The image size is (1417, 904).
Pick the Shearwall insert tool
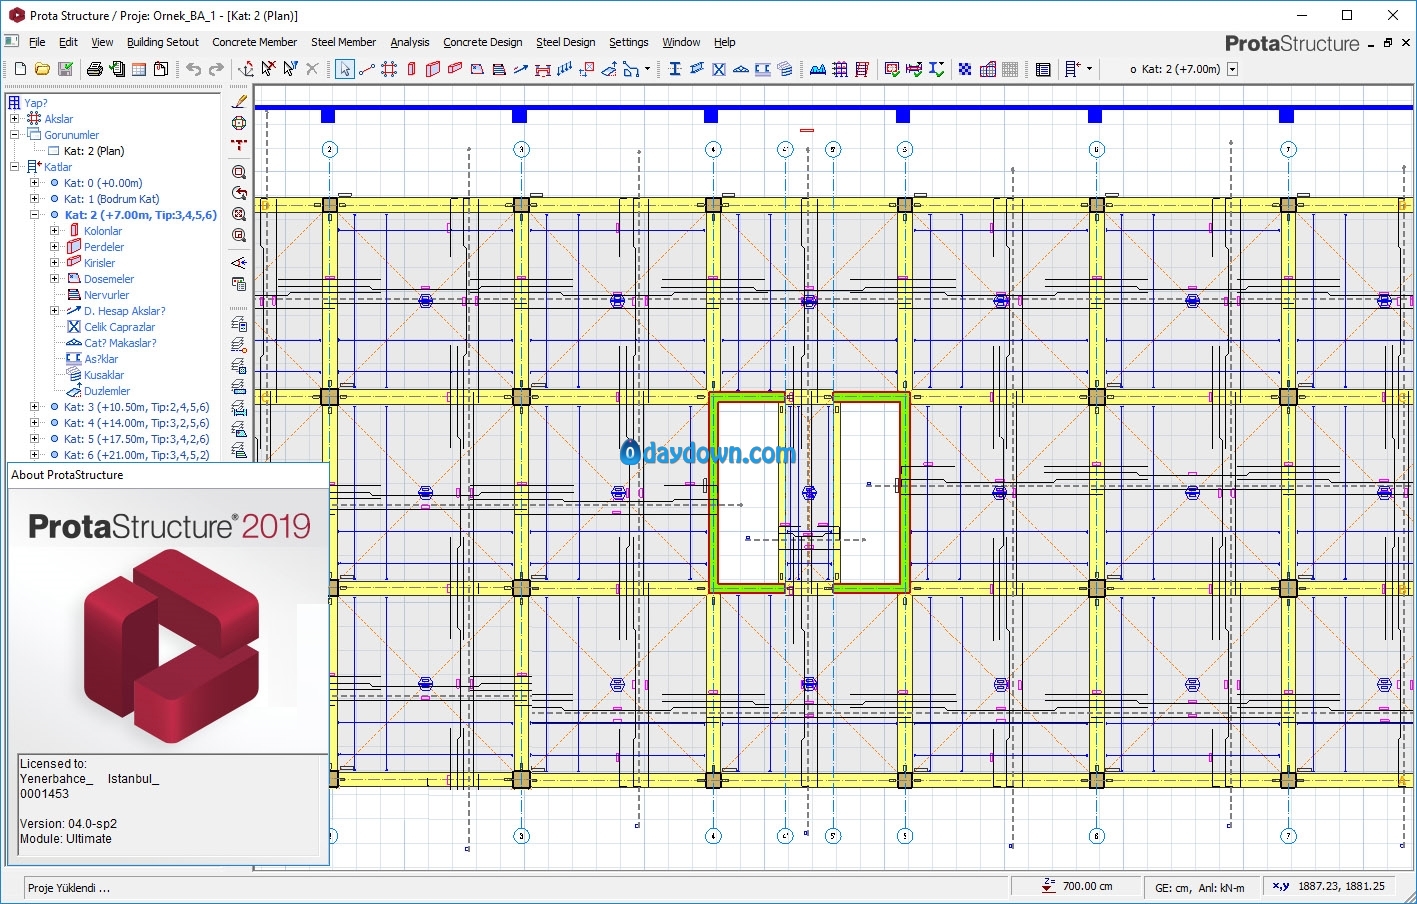[x=433, y=69]
